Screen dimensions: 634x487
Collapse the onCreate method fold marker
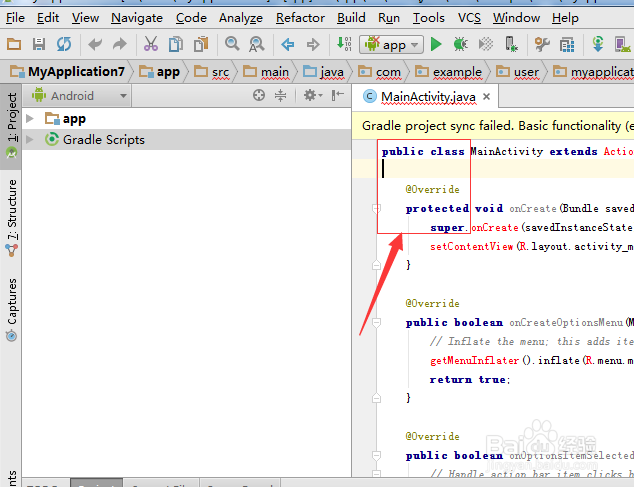coord(376,209)
